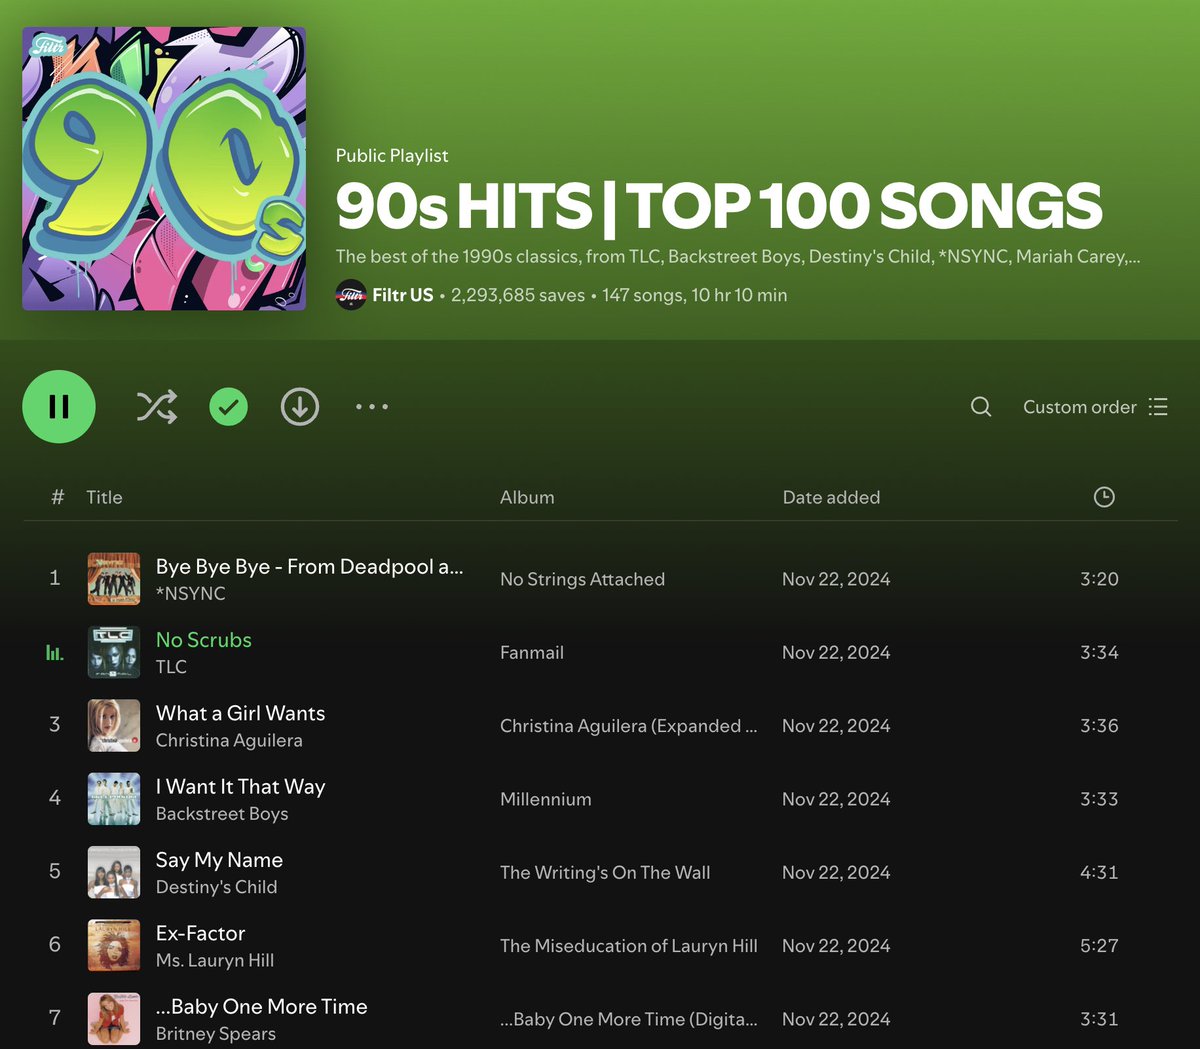Click the Fanmail album art thumbnail
This screenshot has width=1200, height=1049.
114,652
